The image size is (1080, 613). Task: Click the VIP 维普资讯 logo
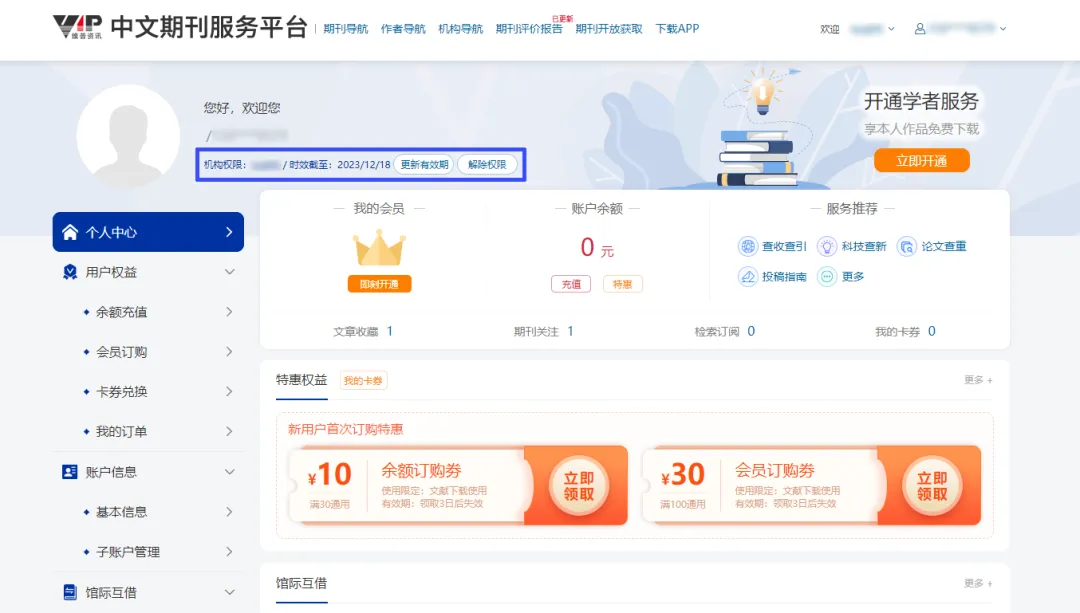coord(78,27)
